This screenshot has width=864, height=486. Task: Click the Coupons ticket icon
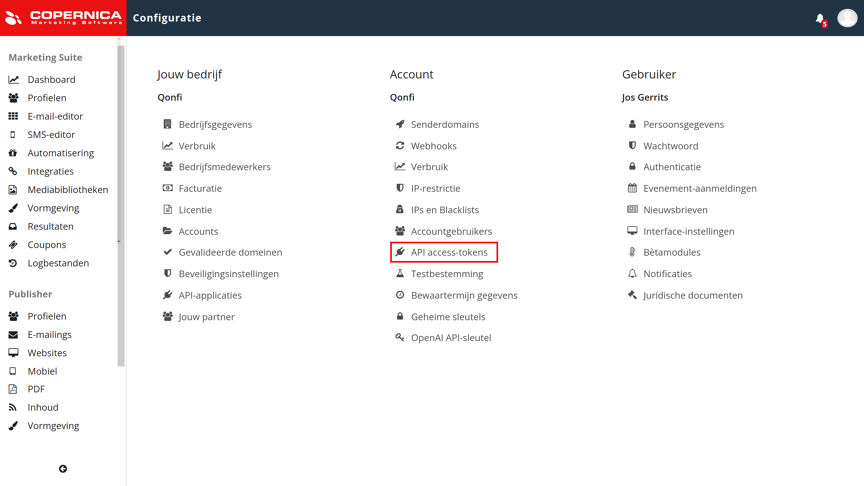click(x=13, y=245)
